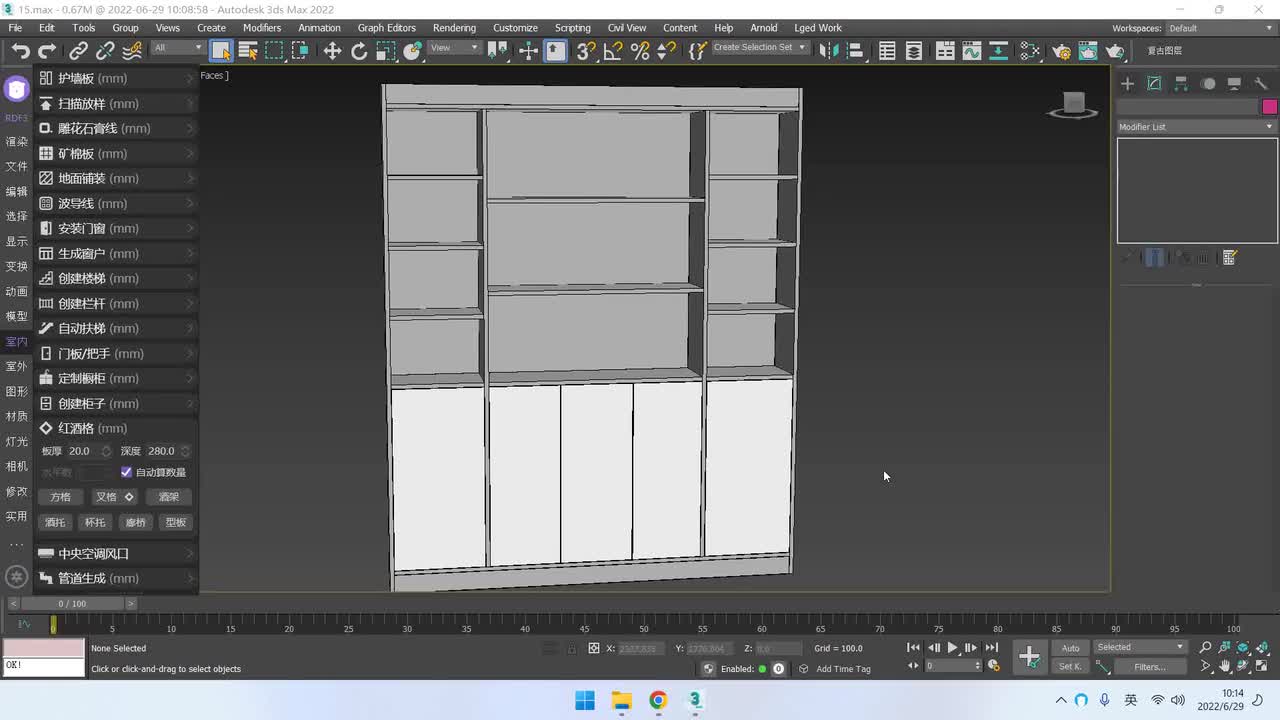This screenshot has width=1280, height=720.
Task: Open the Animation menu
Action: pyautogui.click(x=320, y=28)
